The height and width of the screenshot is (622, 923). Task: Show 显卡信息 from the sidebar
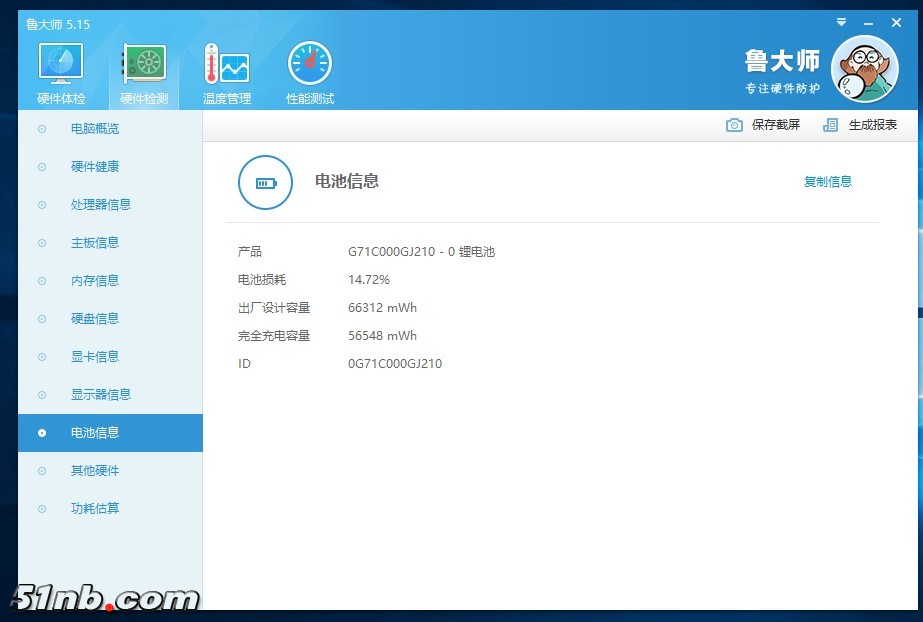[x=95, y=357]
